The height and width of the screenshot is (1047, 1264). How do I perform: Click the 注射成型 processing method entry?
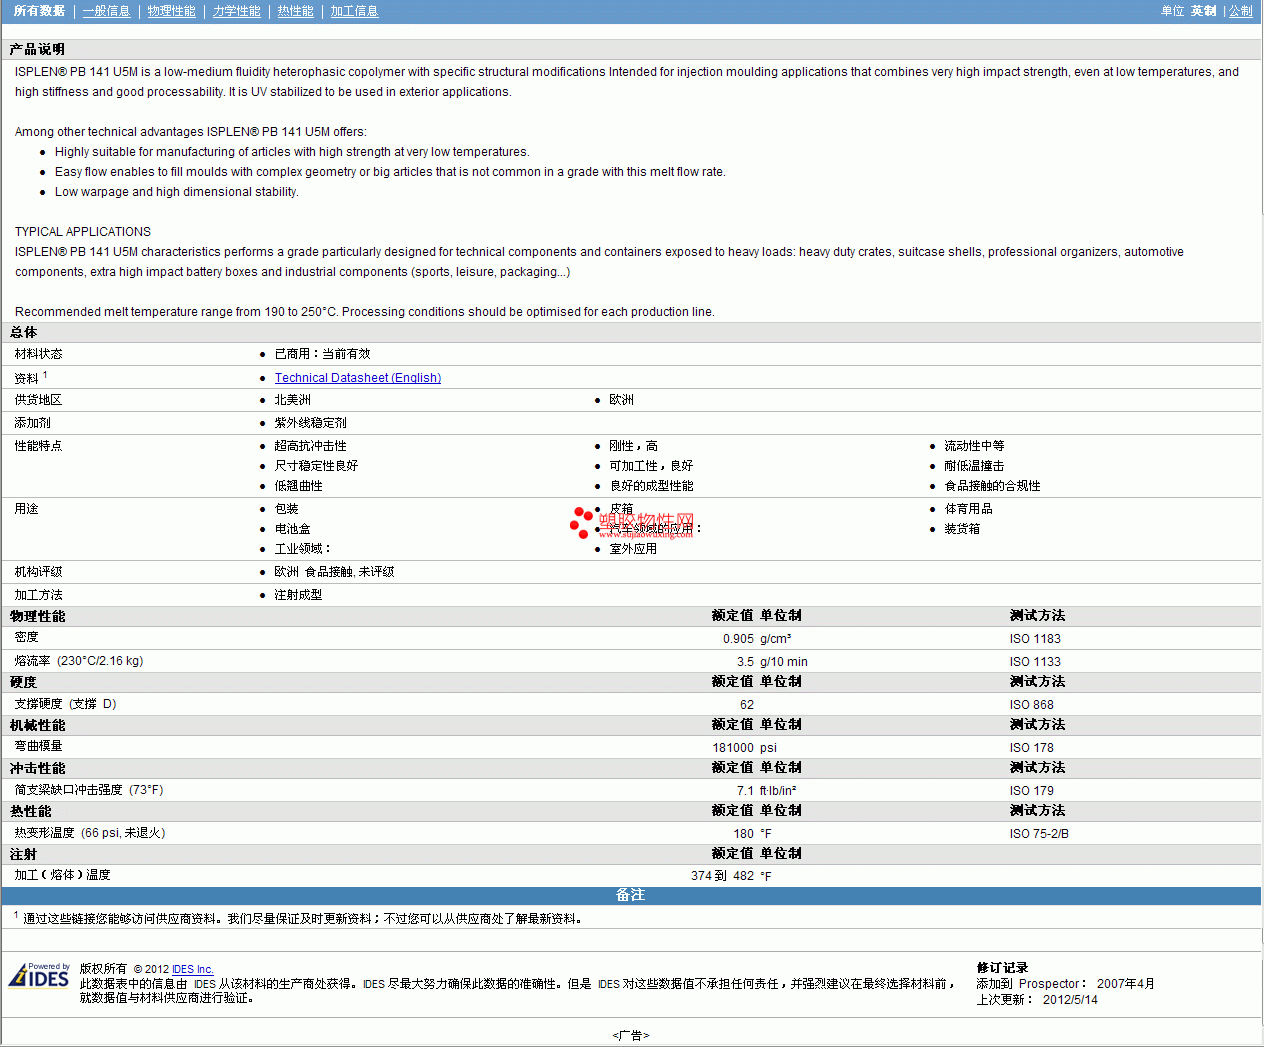(298, 595)
